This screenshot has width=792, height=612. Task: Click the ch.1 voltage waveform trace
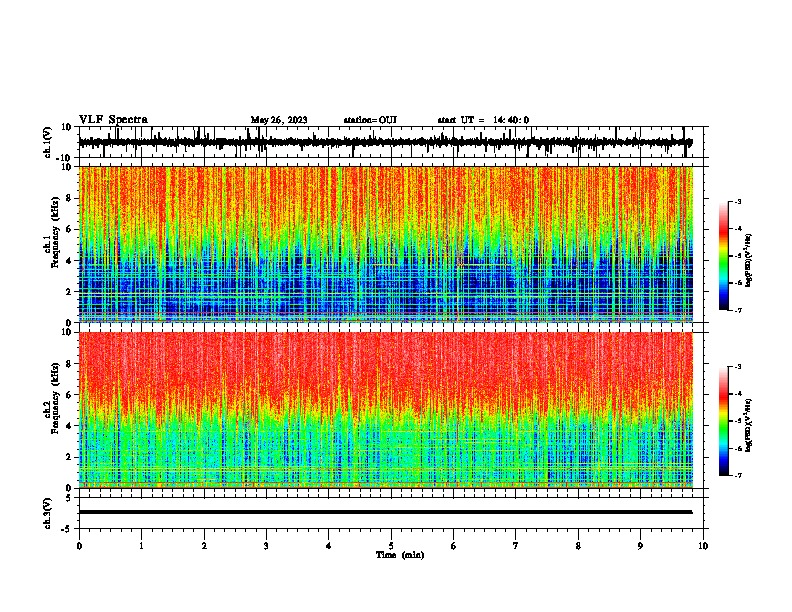pyautogui.click(x=385, y=142)
